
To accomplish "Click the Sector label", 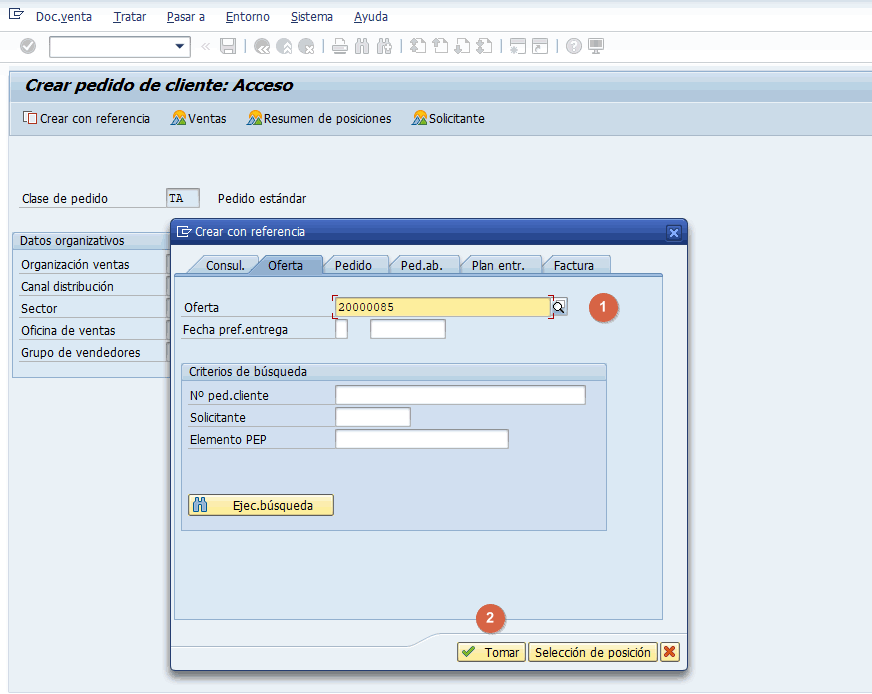I will point(39,309).
